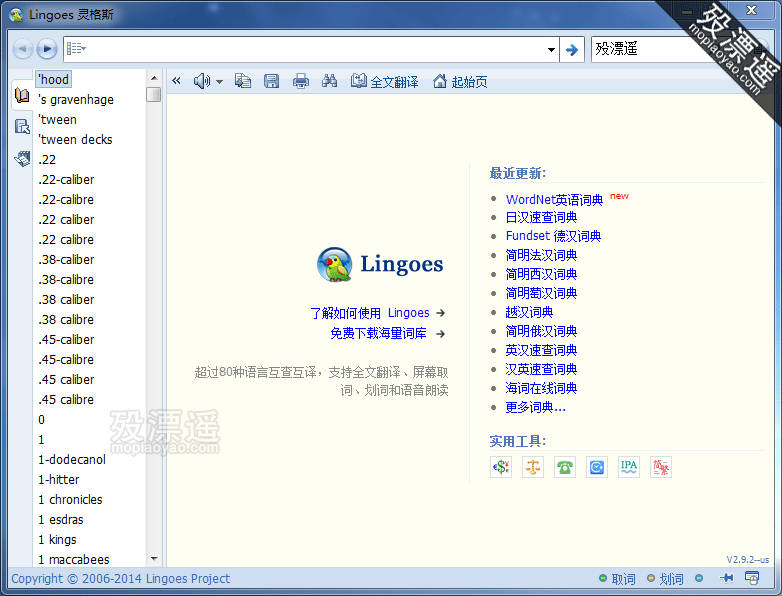Click the mini window mode icon

752,578
